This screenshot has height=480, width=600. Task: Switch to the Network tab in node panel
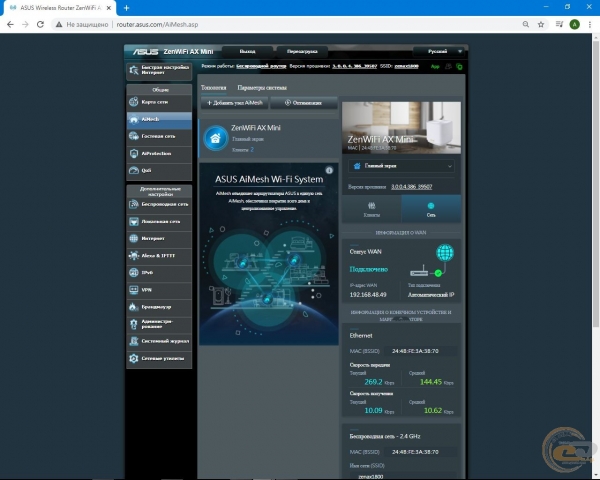pyautogui.click(x=431, y=209)
